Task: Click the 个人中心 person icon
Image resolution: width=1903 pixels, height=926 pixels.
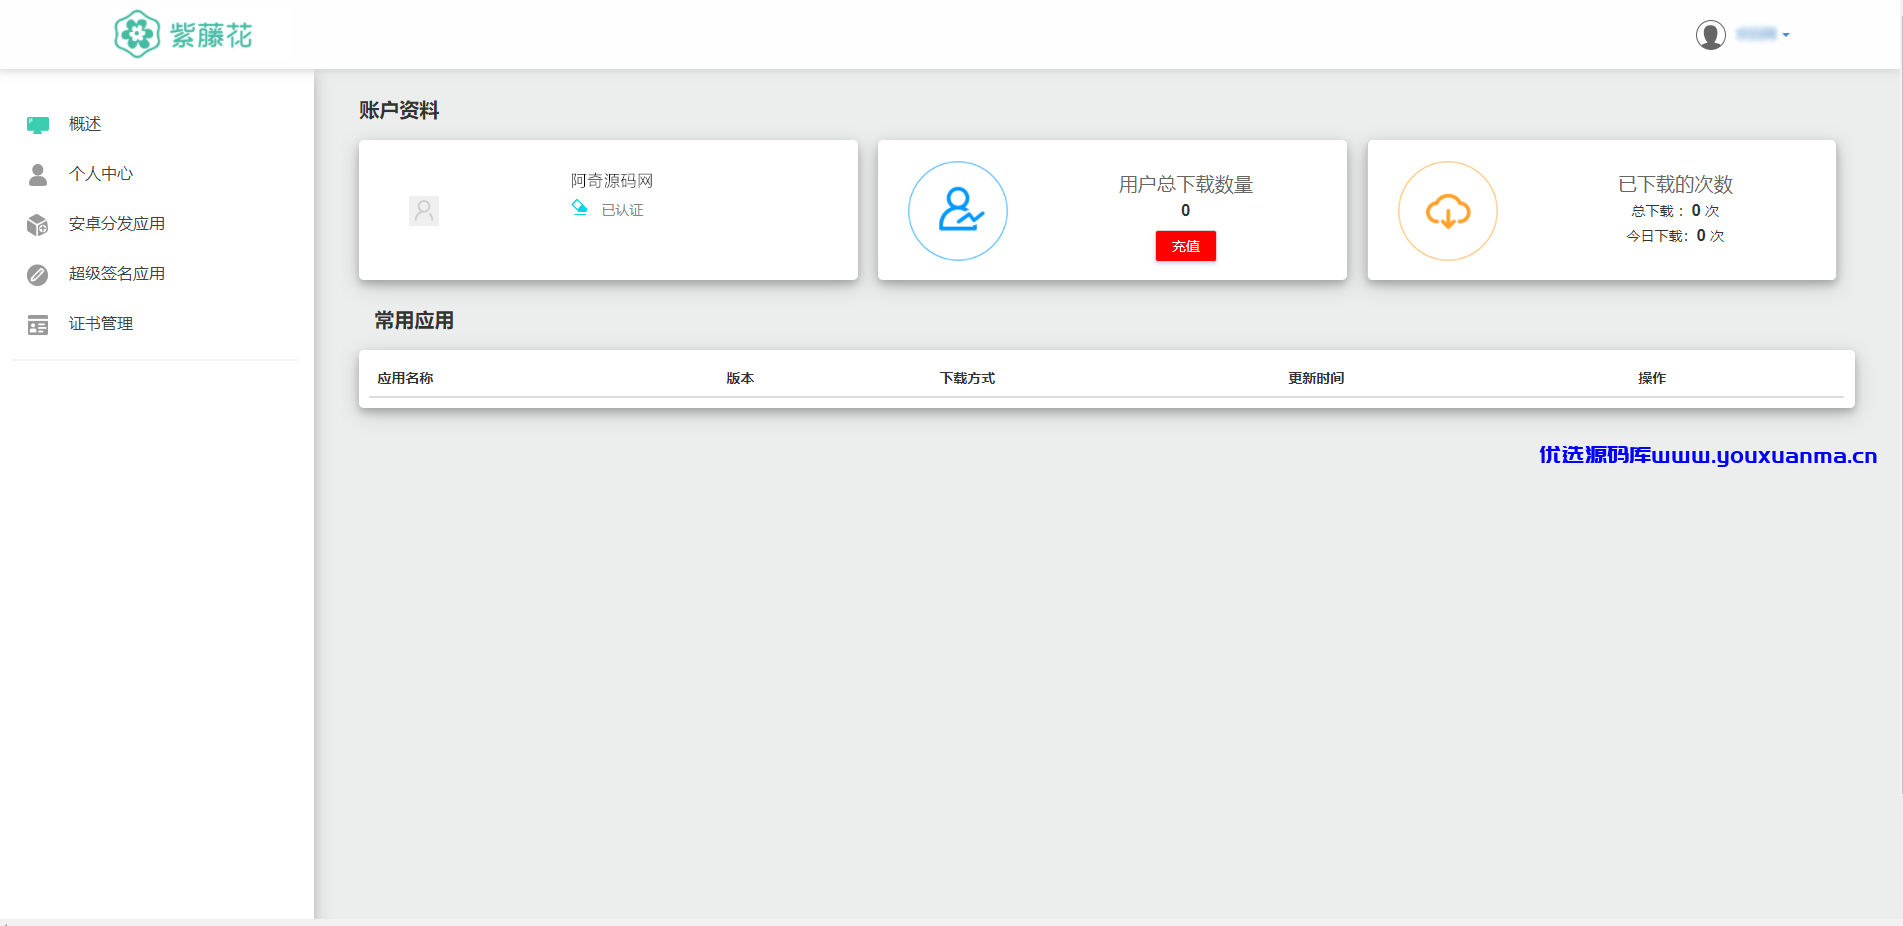Action: pyautogui.click(x=38, y=175)
